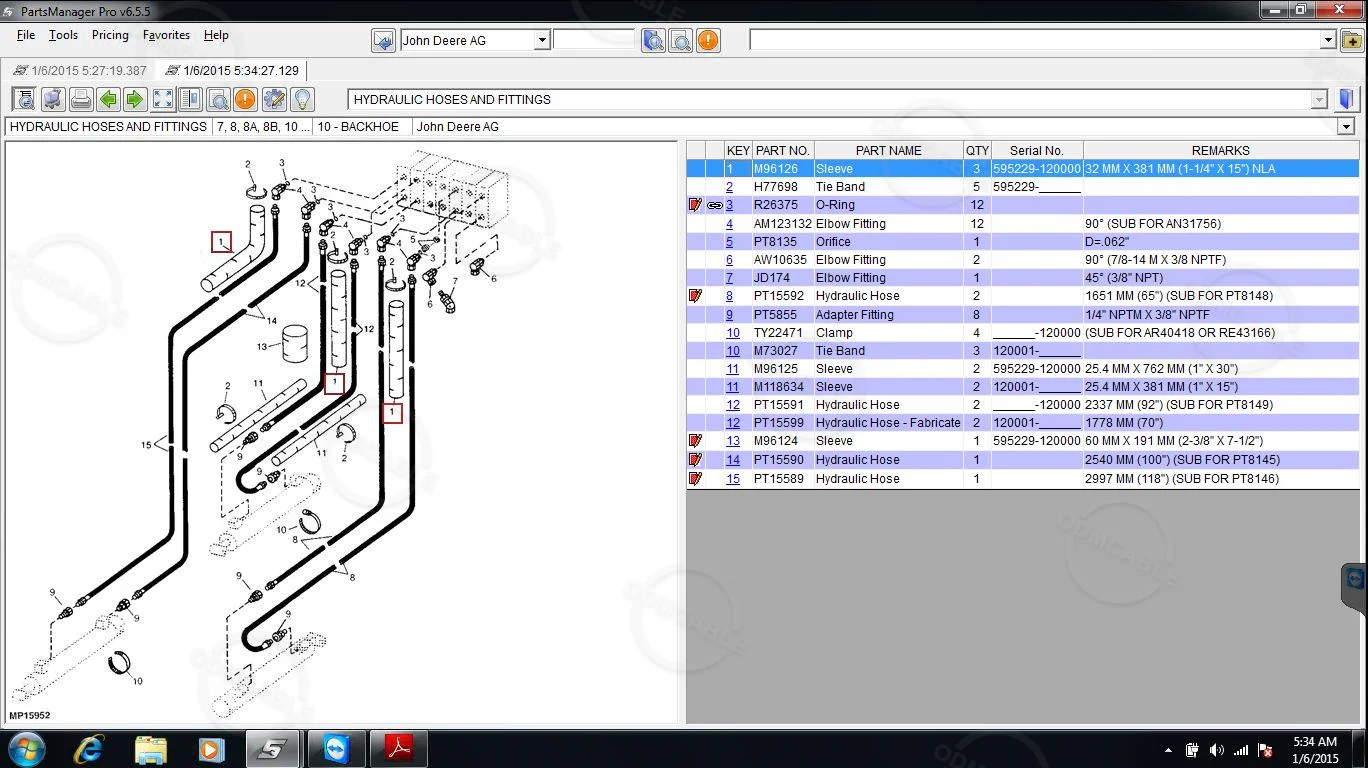The image size is (1368, 768).
Task: Open the gear and pencil settings icon
Action: (x=273, y=99)
